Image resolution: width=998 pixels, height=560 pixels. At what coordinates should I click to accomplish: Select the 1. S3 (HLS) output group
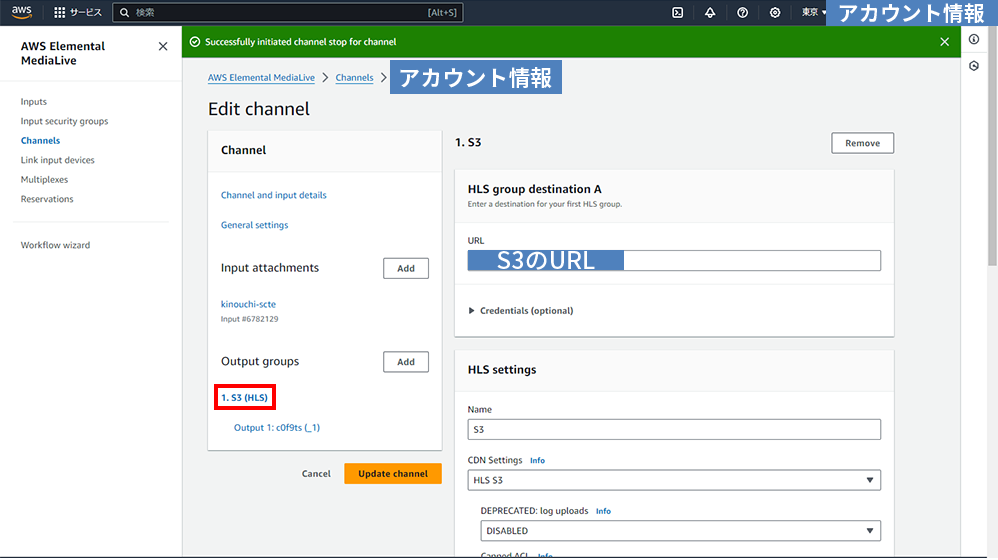pyautogui.click(x=244, y=398)
